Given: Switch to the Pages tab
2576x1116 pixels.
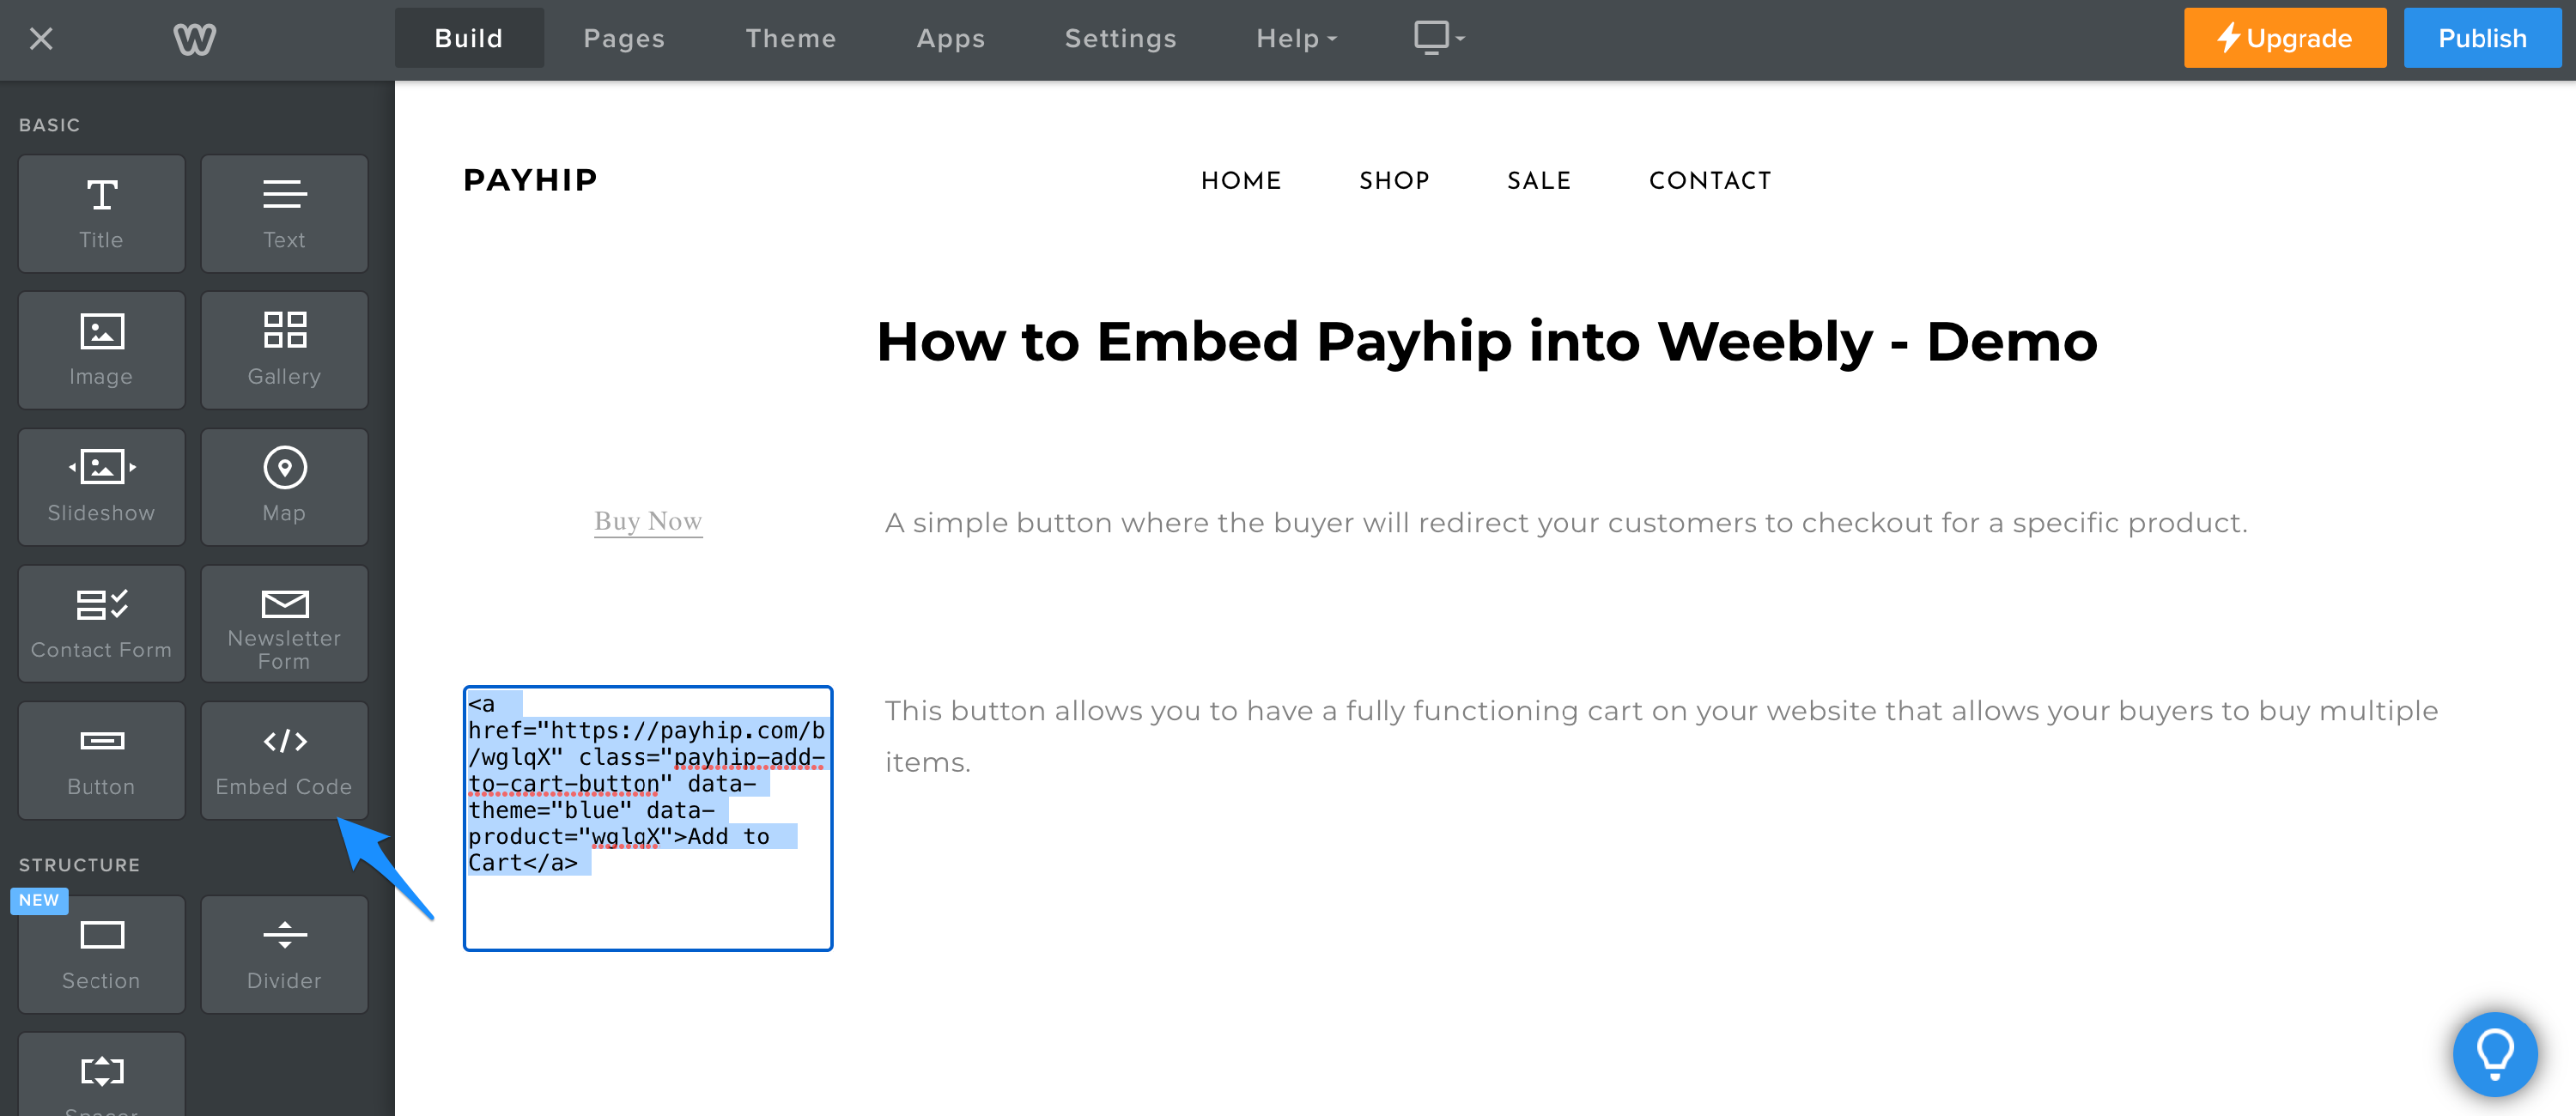Looking at the screenshot, I should [x=624, y=38].
